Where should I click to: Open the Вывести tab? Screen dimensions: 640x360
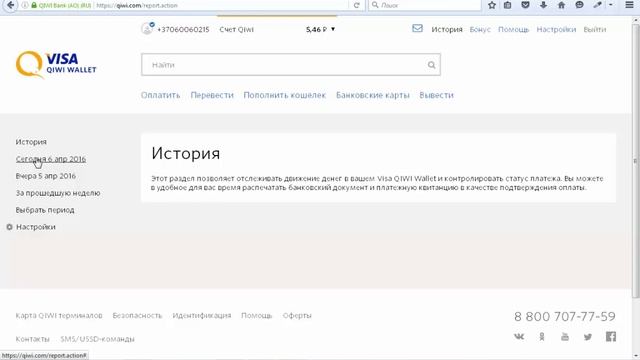pos(436,95)
